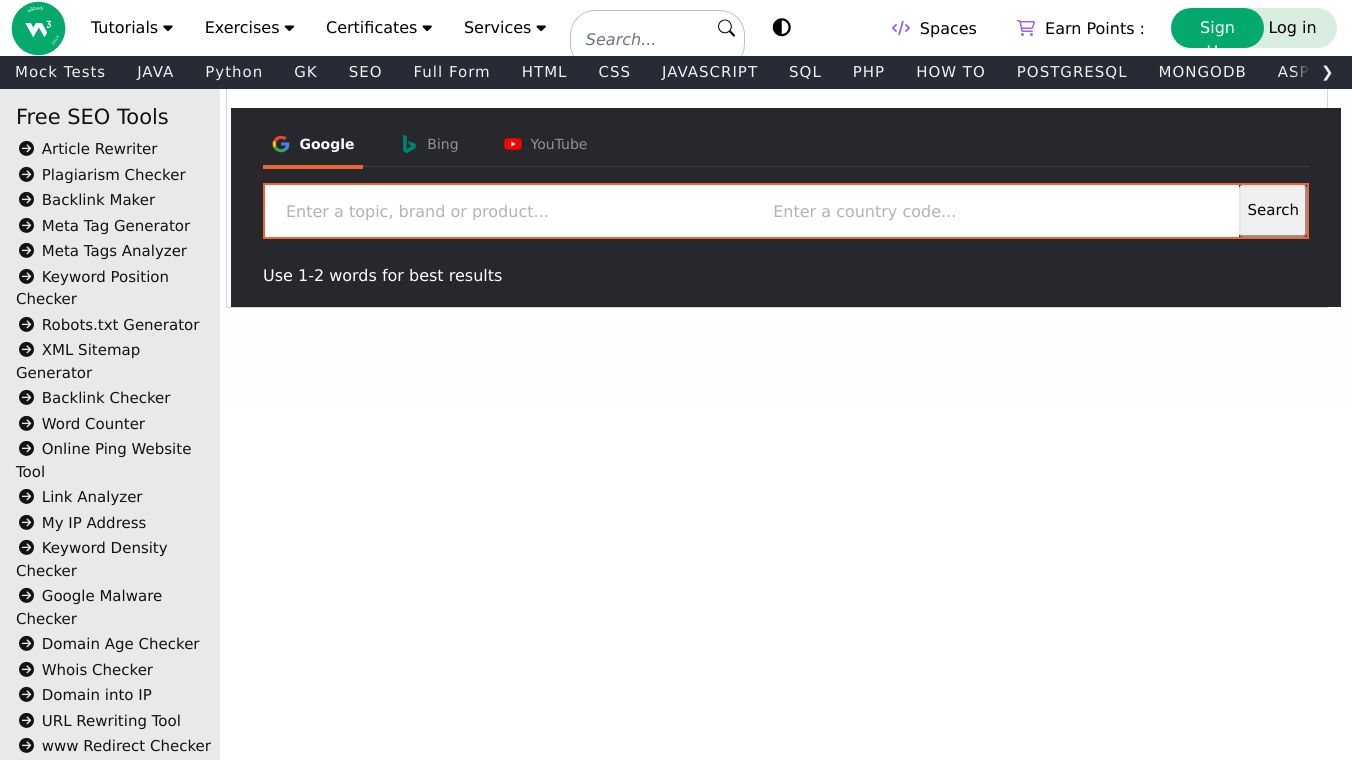The width and height of the screenshot is (1352, 760).
Task: Open the Google Malware Checker link
Action: pos(89,607)
